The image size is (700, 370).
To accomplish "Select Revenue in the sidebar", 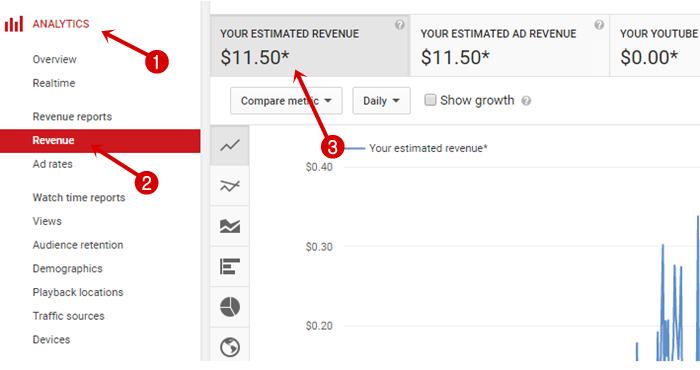I will coord(100,141).
